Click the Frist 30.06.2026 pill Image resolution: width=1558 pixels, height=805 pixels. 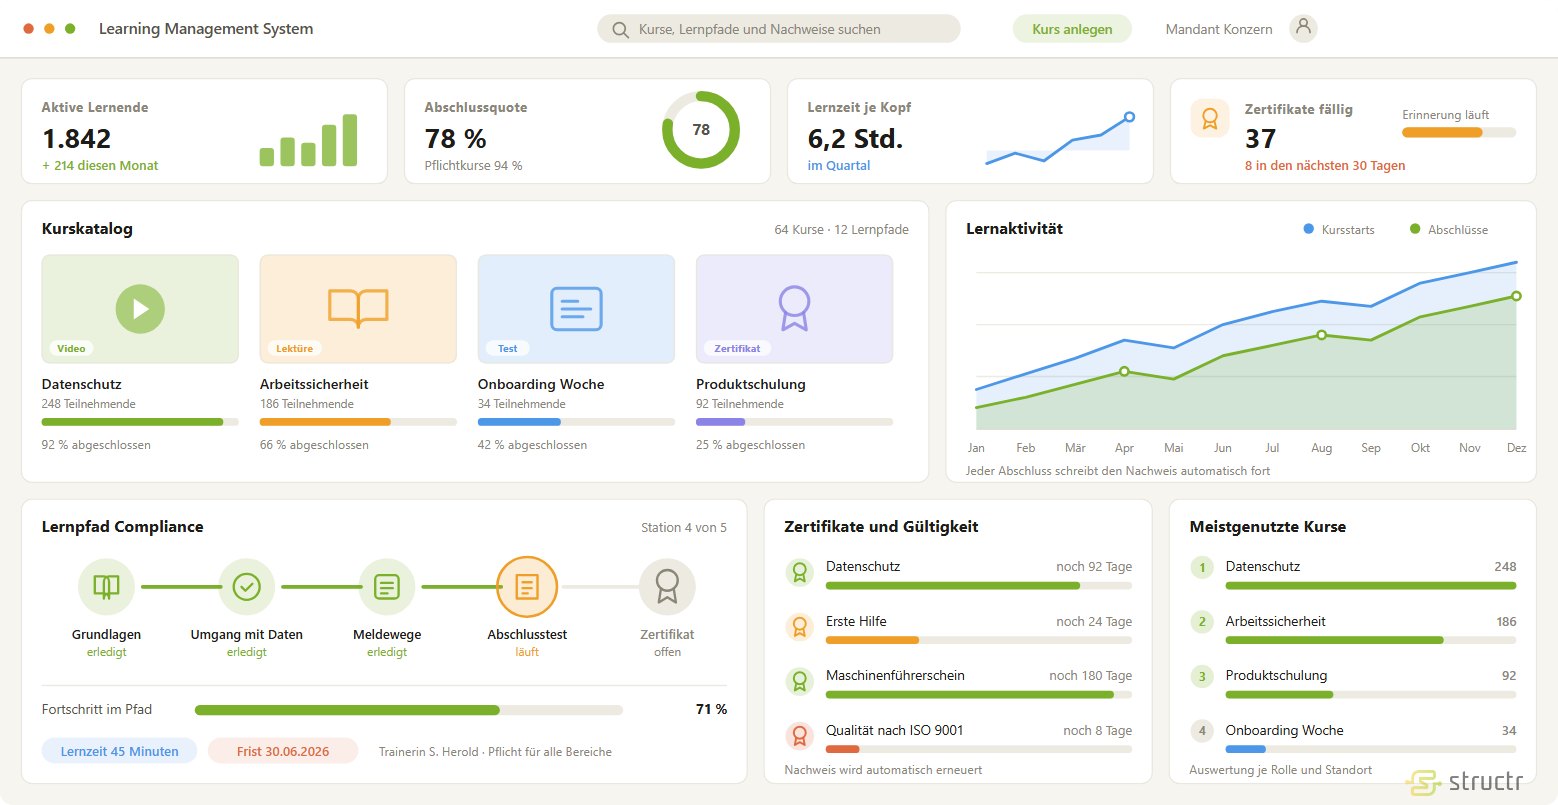pyautogui.click(x=283, y=751)
